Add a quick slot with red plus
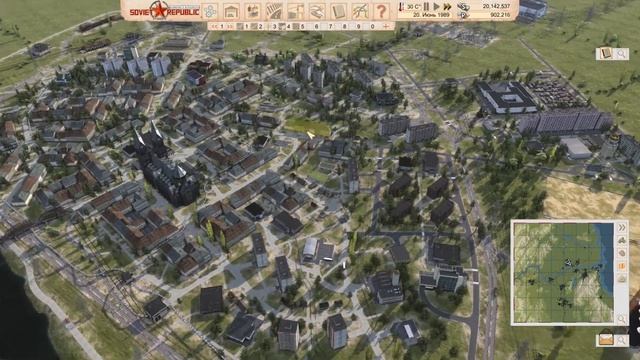This screenshot has height=360, width=640. point(386,27)
